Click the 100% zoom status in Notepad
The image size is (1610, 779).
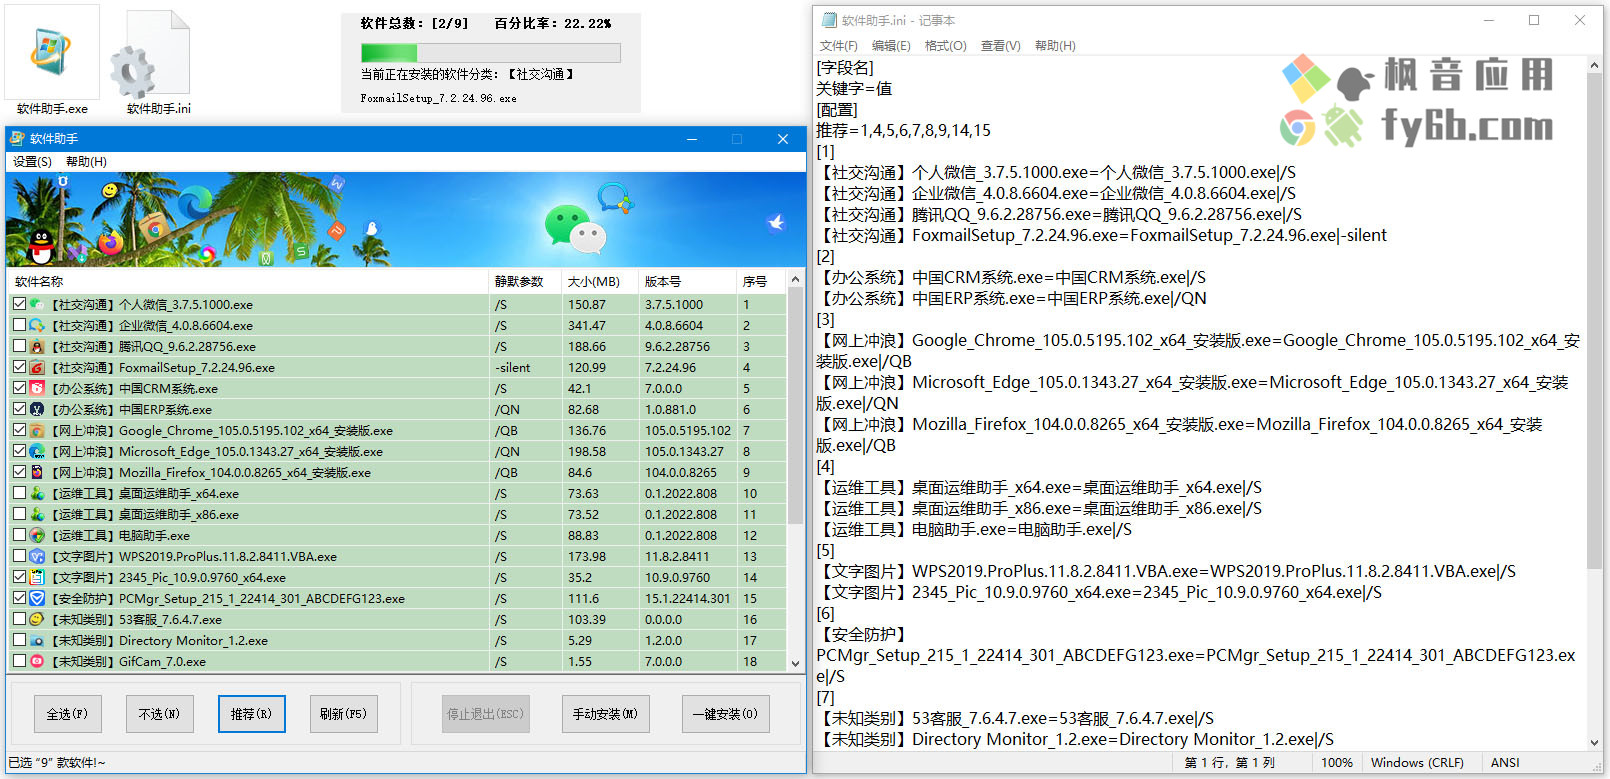click(1337, 762)
